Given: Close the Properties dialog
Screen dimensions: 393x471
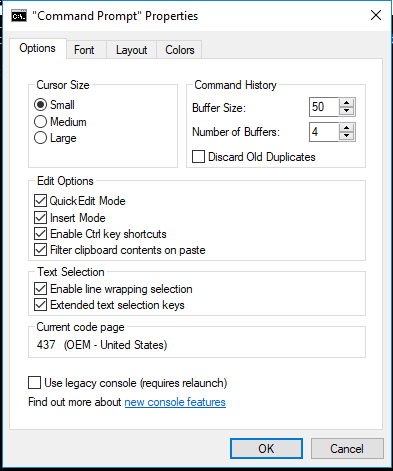Looking at the screenshot, I should click(x=376, y=15).
